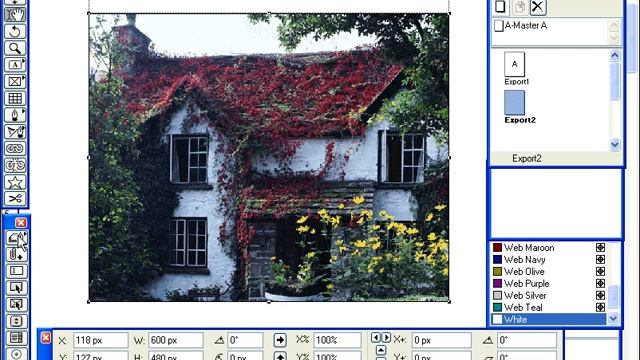This screenshot has width=640, height=360.
Task: Close the Measurements palette
Action: click(46, 338)
